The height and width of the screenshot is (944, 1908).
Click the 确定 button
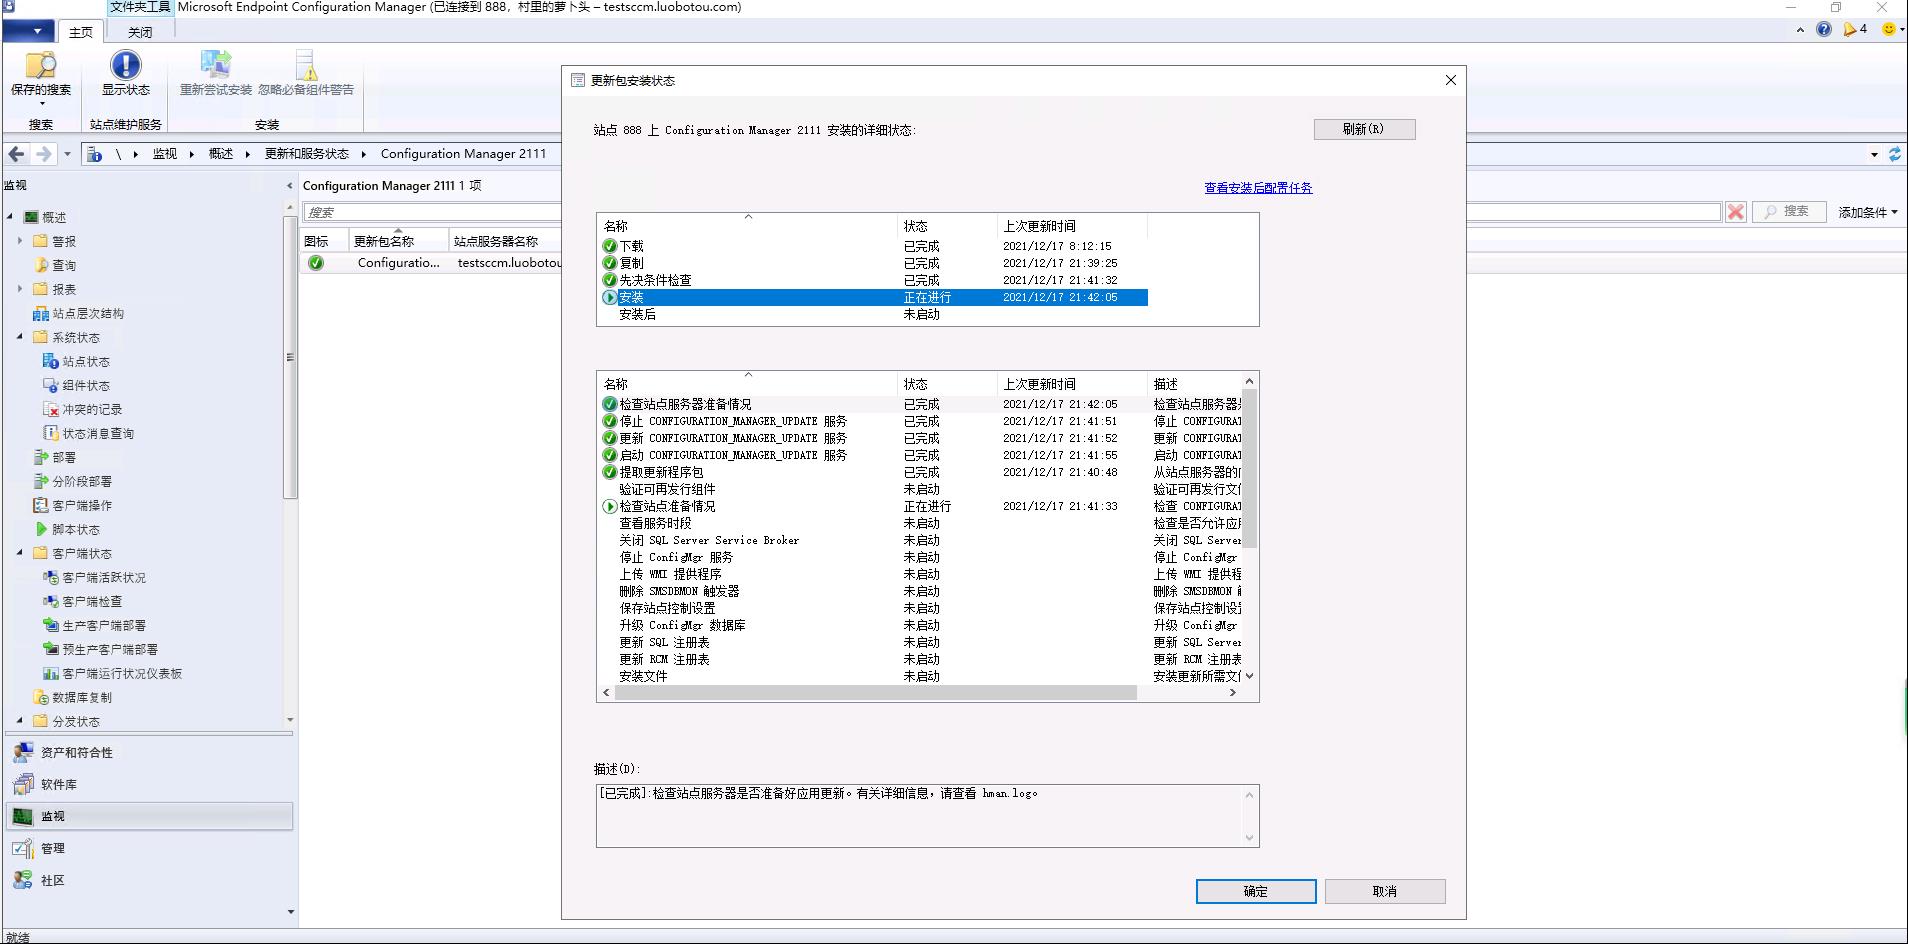click(x=1256, y=891)
